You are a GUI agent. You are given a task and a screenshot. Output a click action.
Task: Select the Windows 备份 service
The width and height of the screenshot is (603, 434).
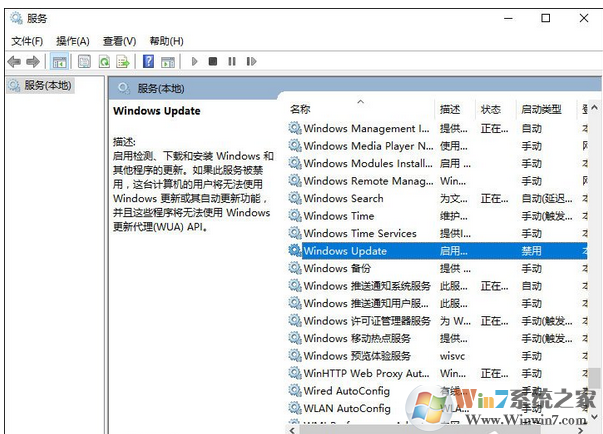(438, 268)
